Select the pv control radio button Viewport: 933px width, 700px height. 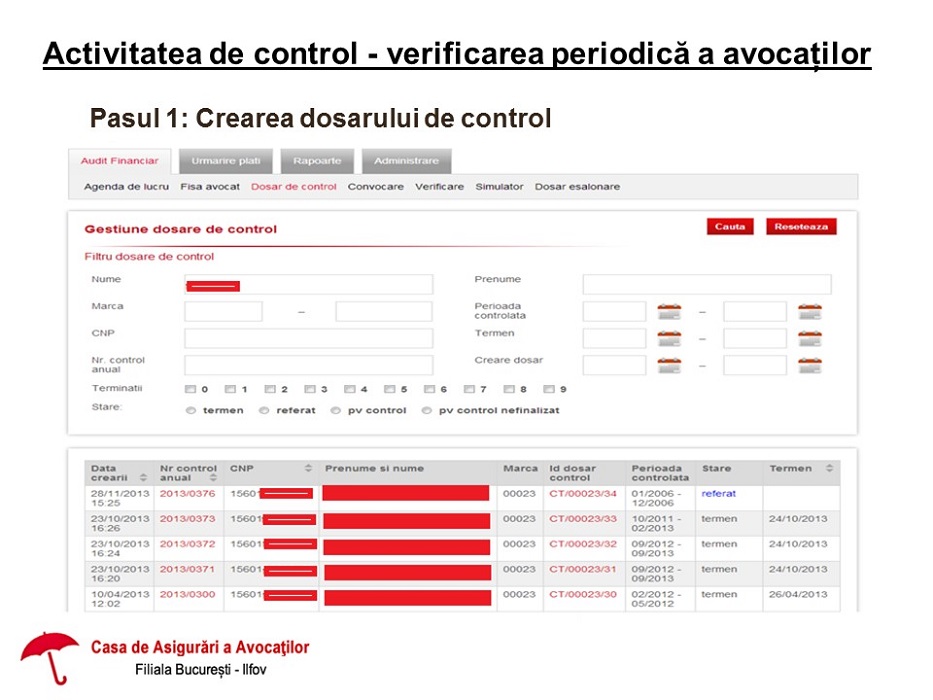pos(337,409)
